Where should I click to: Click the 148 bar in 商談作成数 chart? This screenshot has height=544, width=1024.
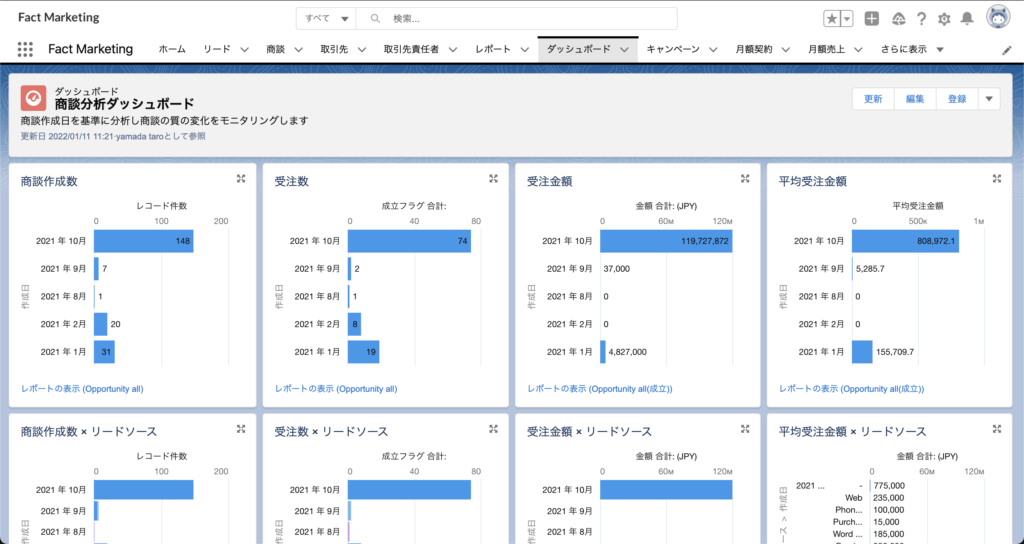(144, 241)
